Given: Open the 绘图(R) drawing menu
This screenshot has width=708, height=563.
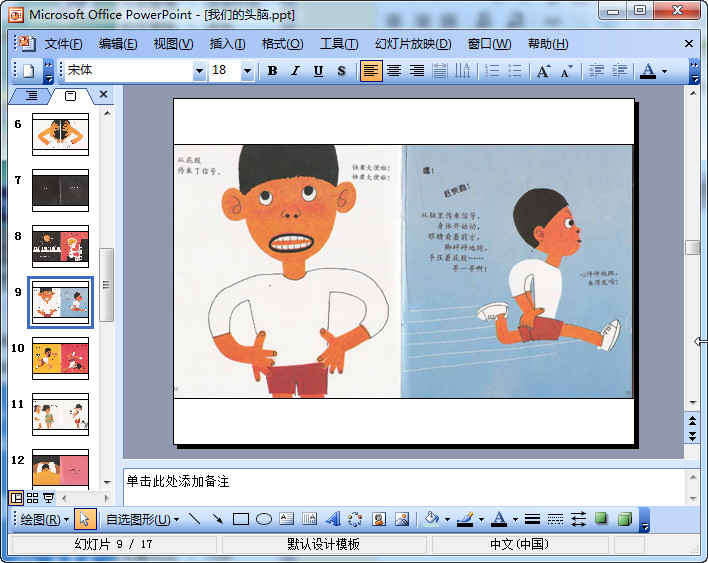Looking at the screenshot, I should [x=44, y=520].
